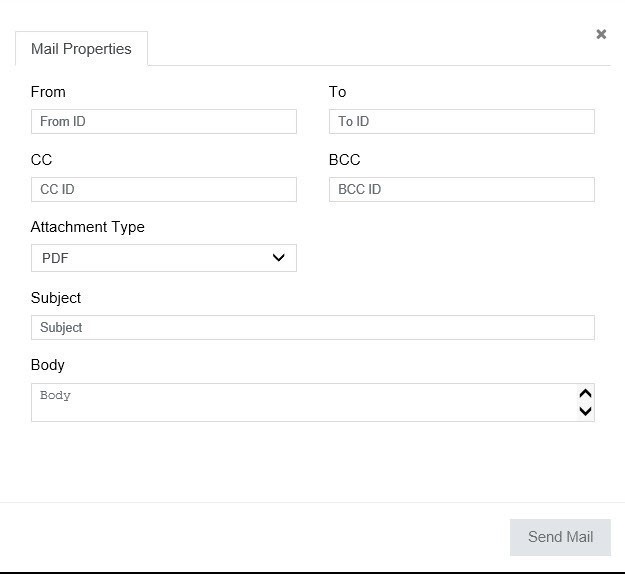The image size is (625, 574).
Task: Click the Attachment Type chevron arrow
Action: 279,258
